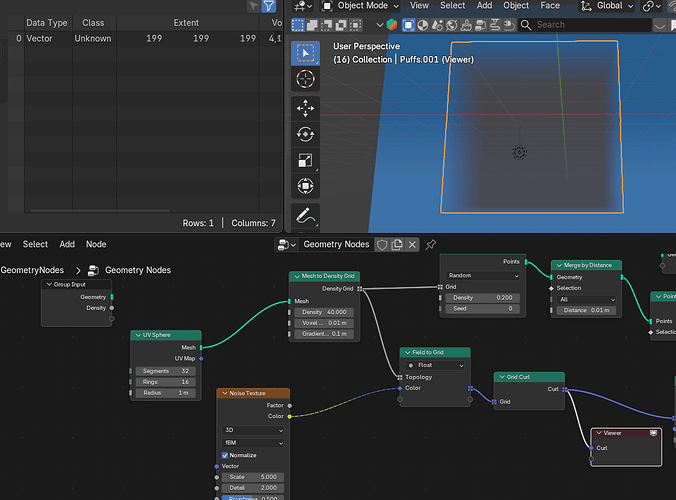Open the 3D dimensions dropdown in Noise Texture
The image size is (676, 500).
pos(253,430)
